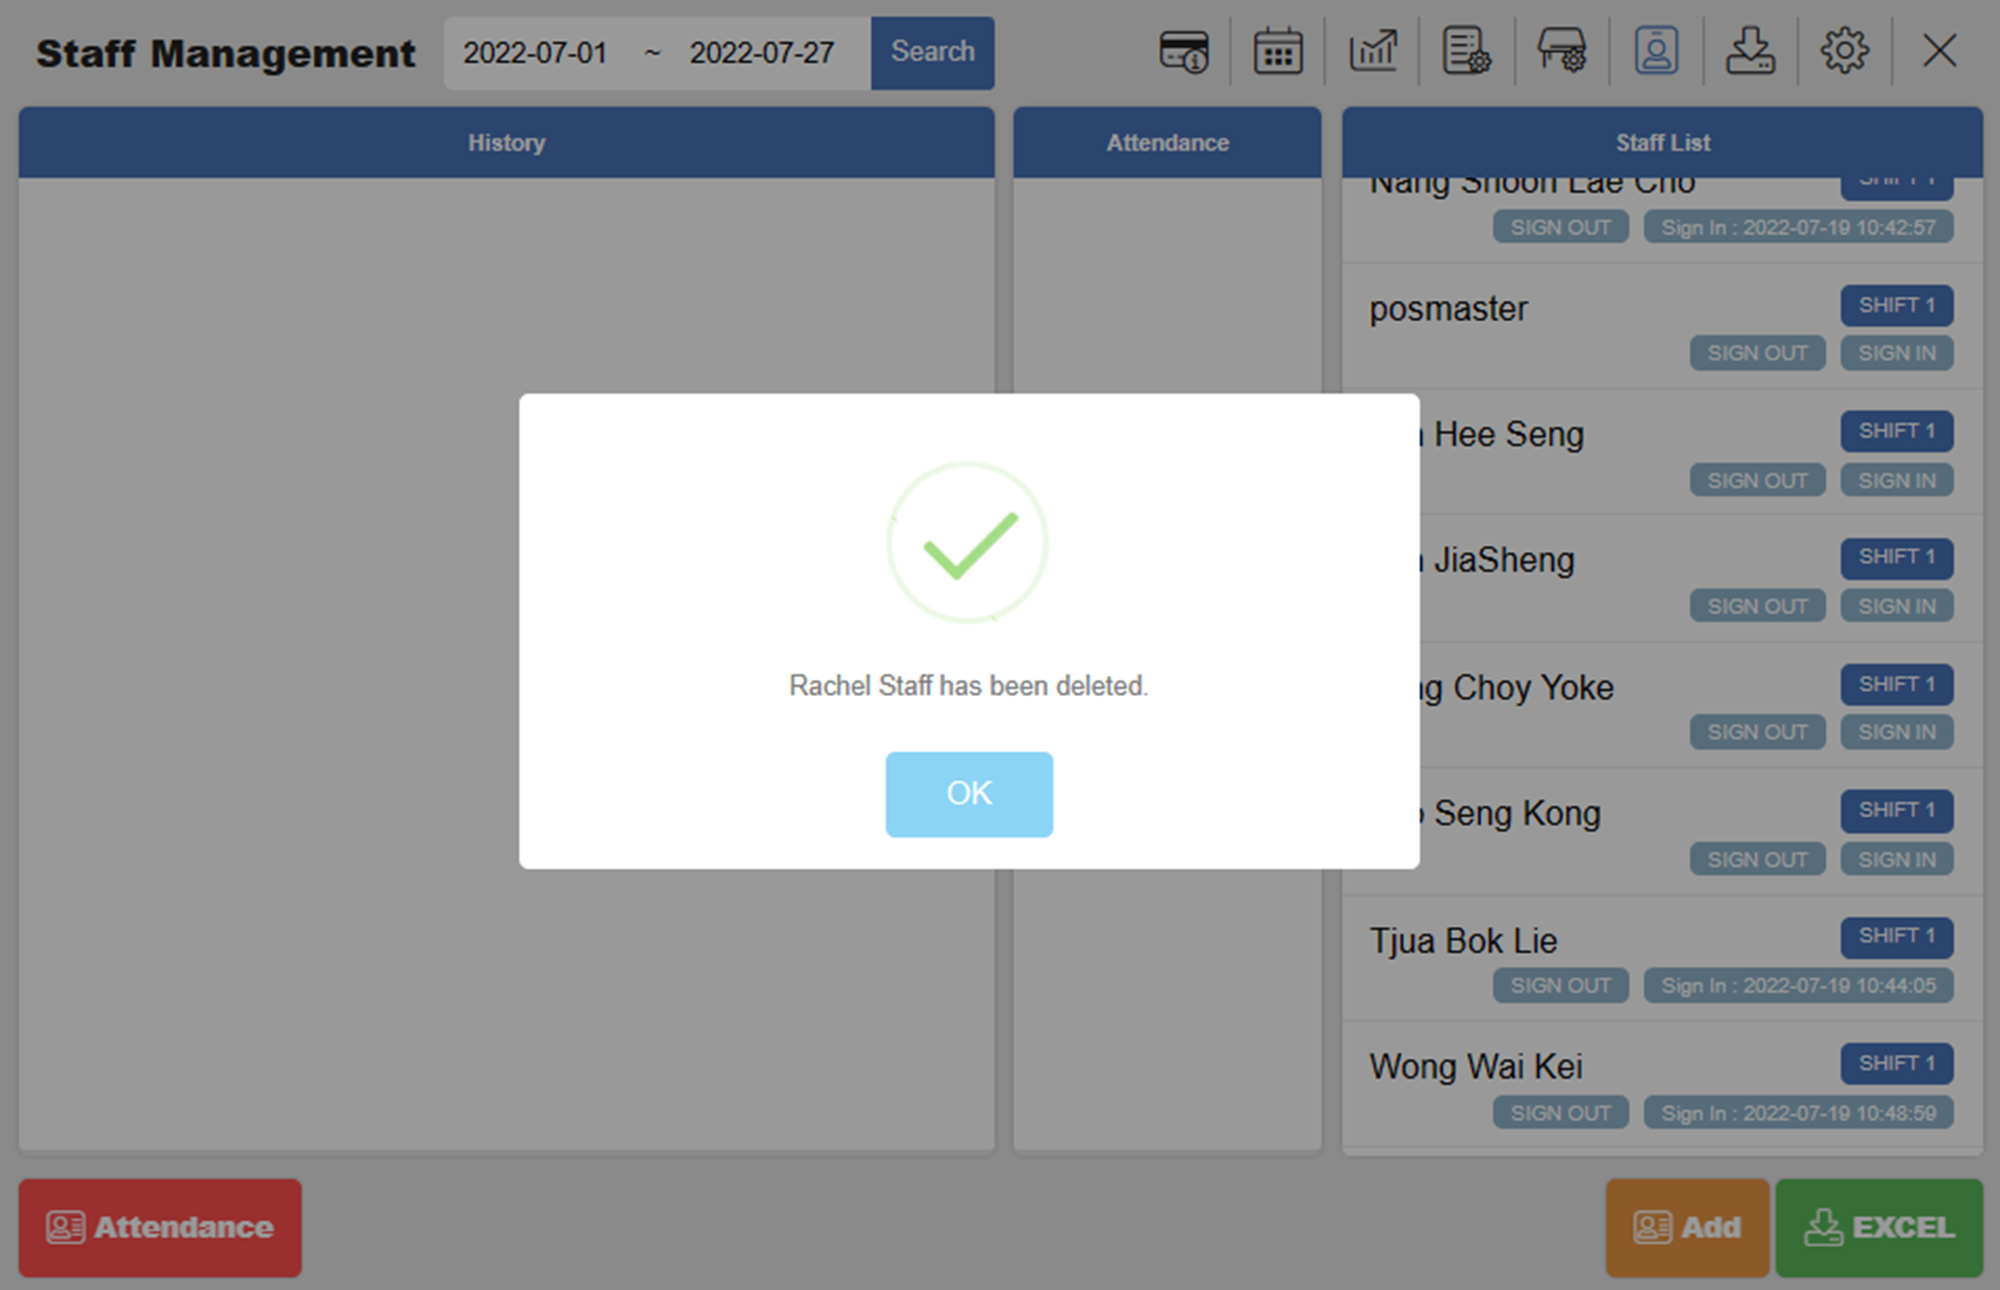
Task: Click SHIFT 1 for posmaster
Action: [x=1896, y=305]
